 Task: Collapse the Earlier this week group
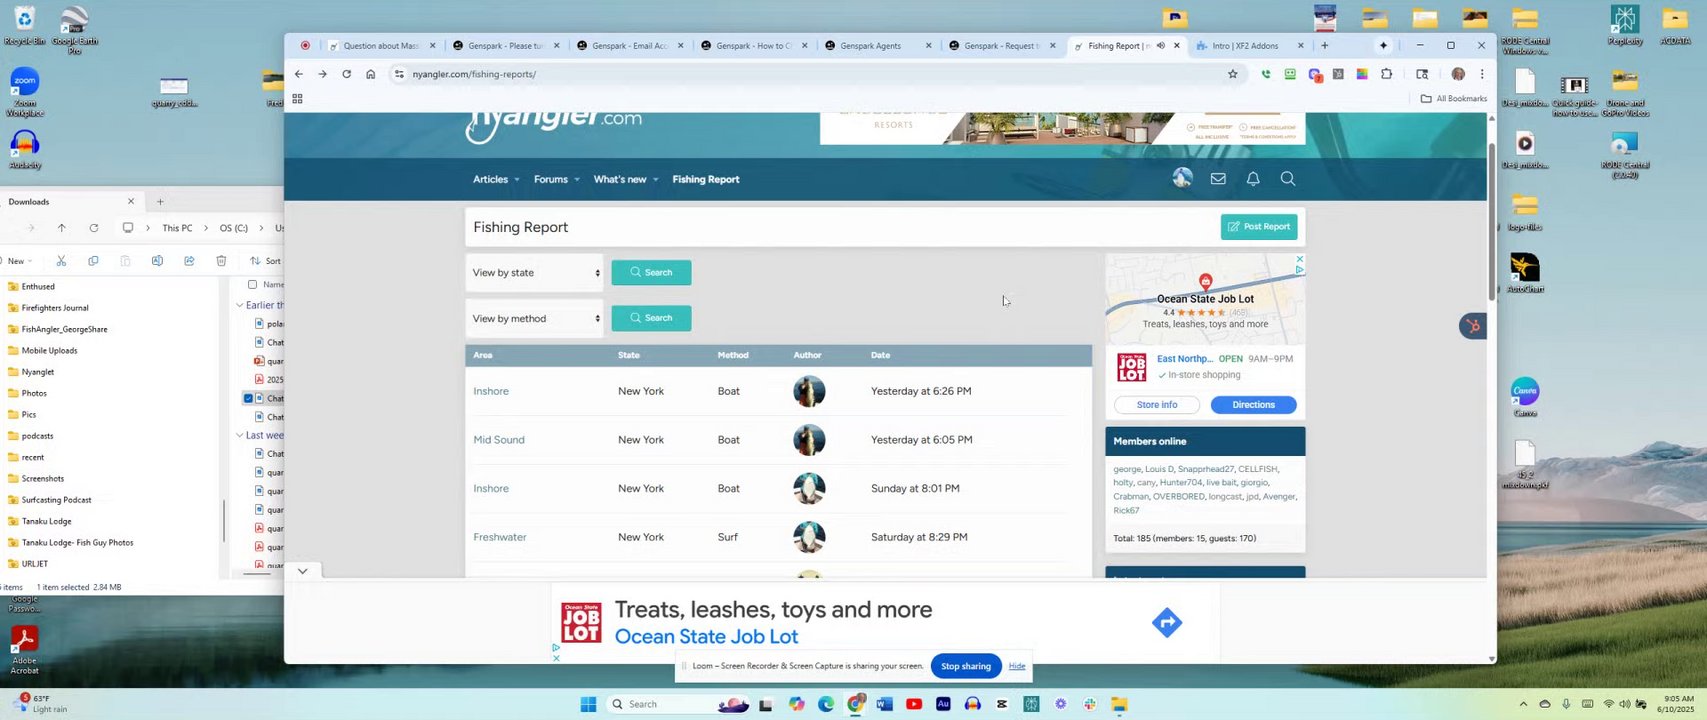point(240,305)
